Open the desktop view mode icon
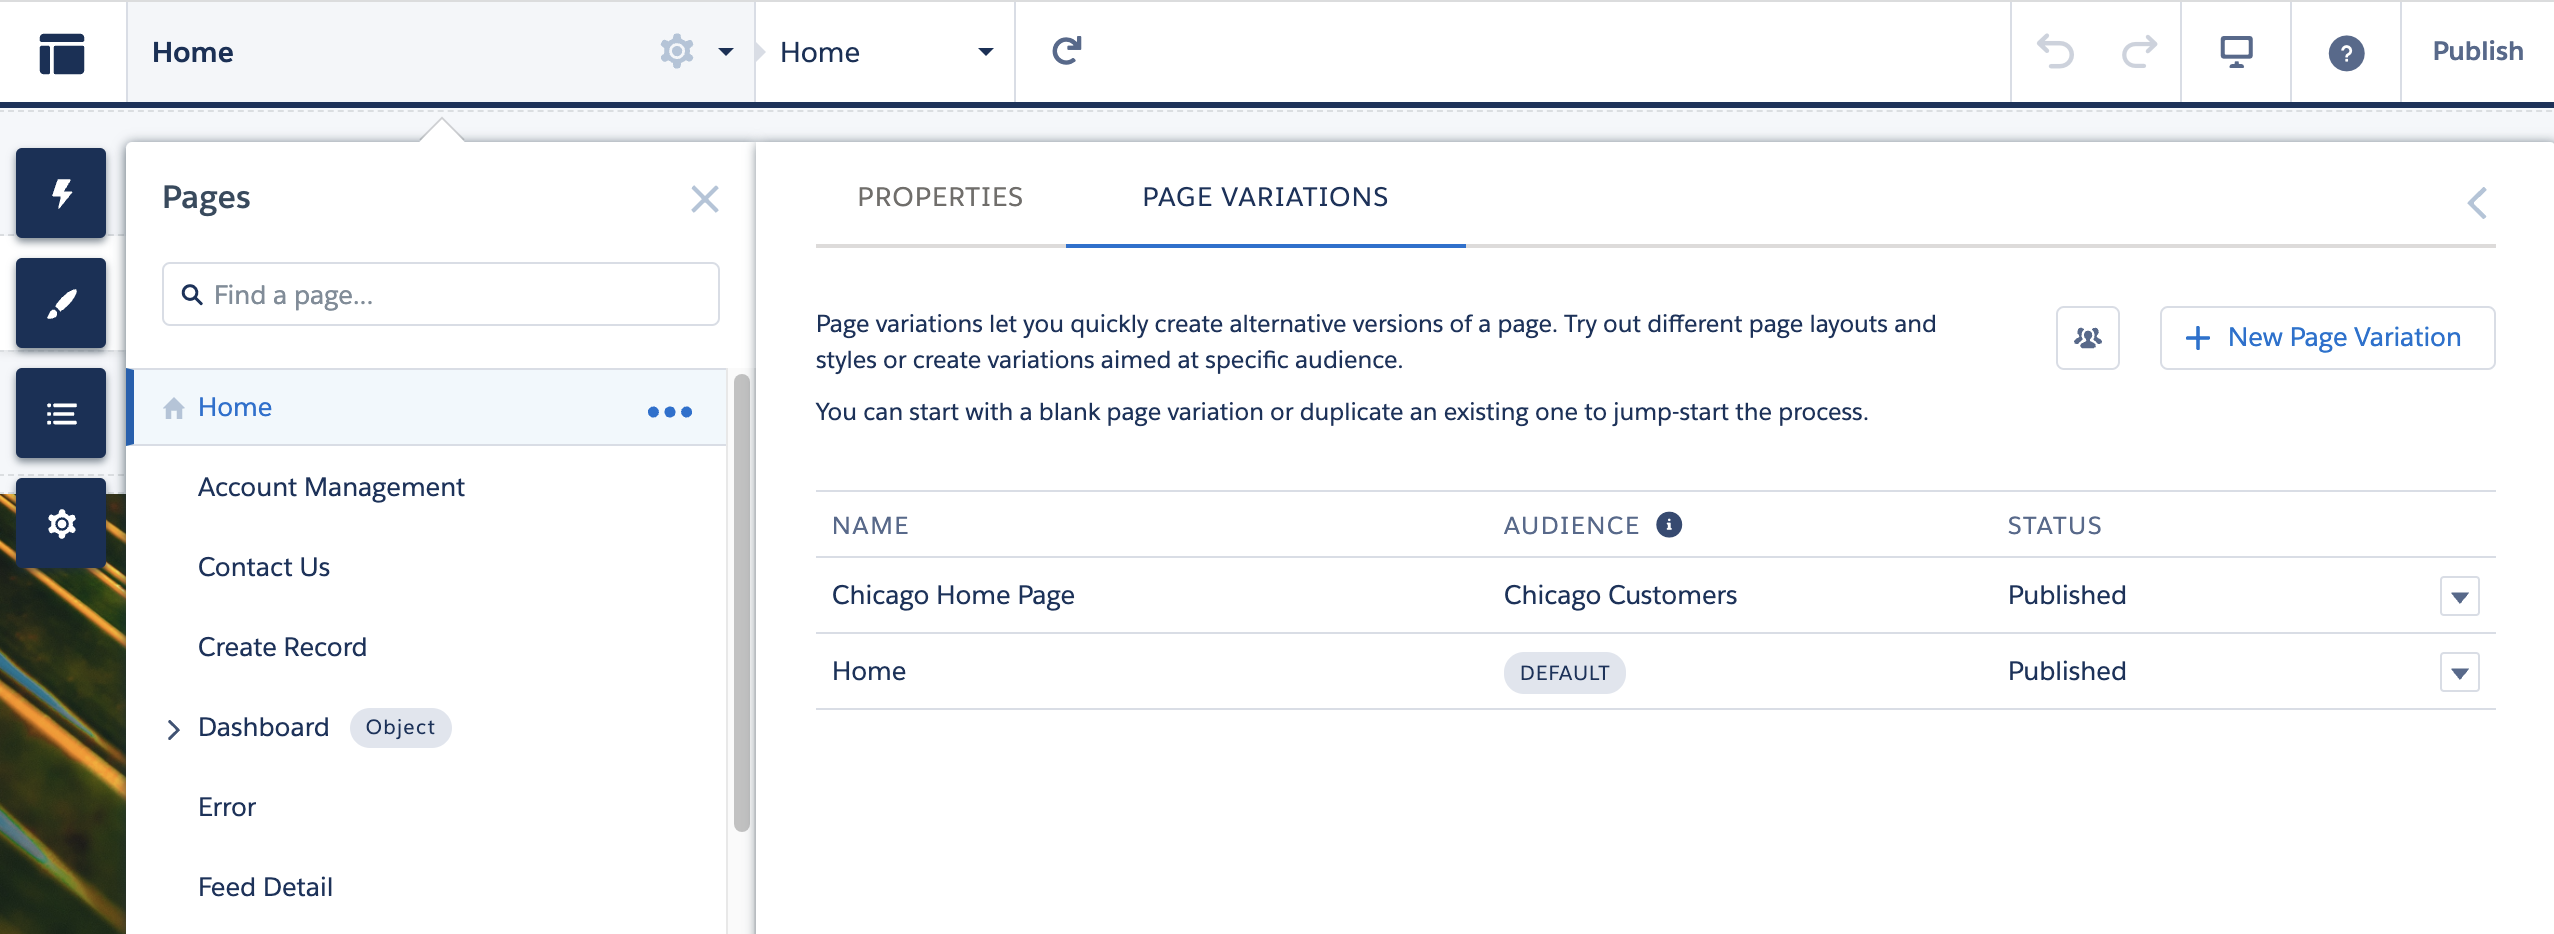The height and width of the screenshot is (934, 2554). [x=2236, y=51]
